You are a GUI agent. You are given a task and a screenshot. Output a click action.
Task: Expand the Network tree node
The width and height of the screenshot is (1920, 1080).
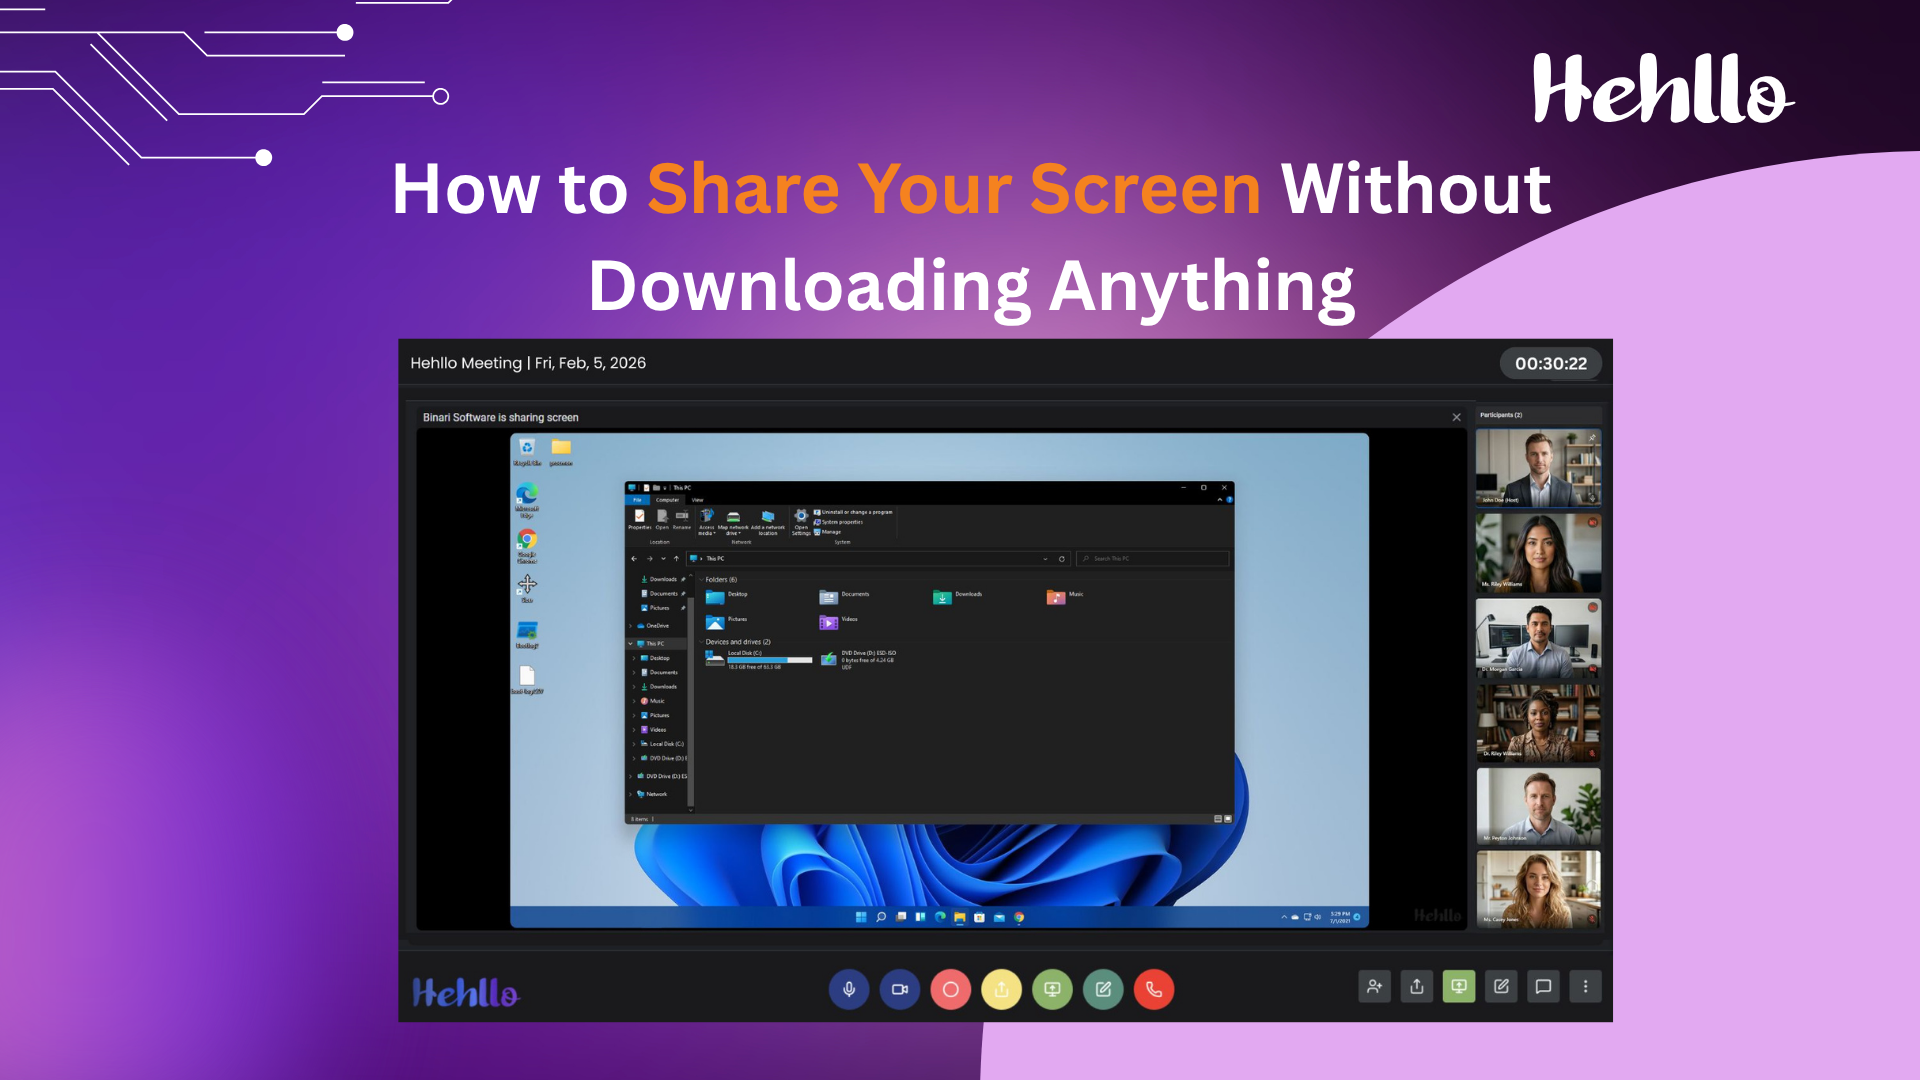click(x=630, y=794)
